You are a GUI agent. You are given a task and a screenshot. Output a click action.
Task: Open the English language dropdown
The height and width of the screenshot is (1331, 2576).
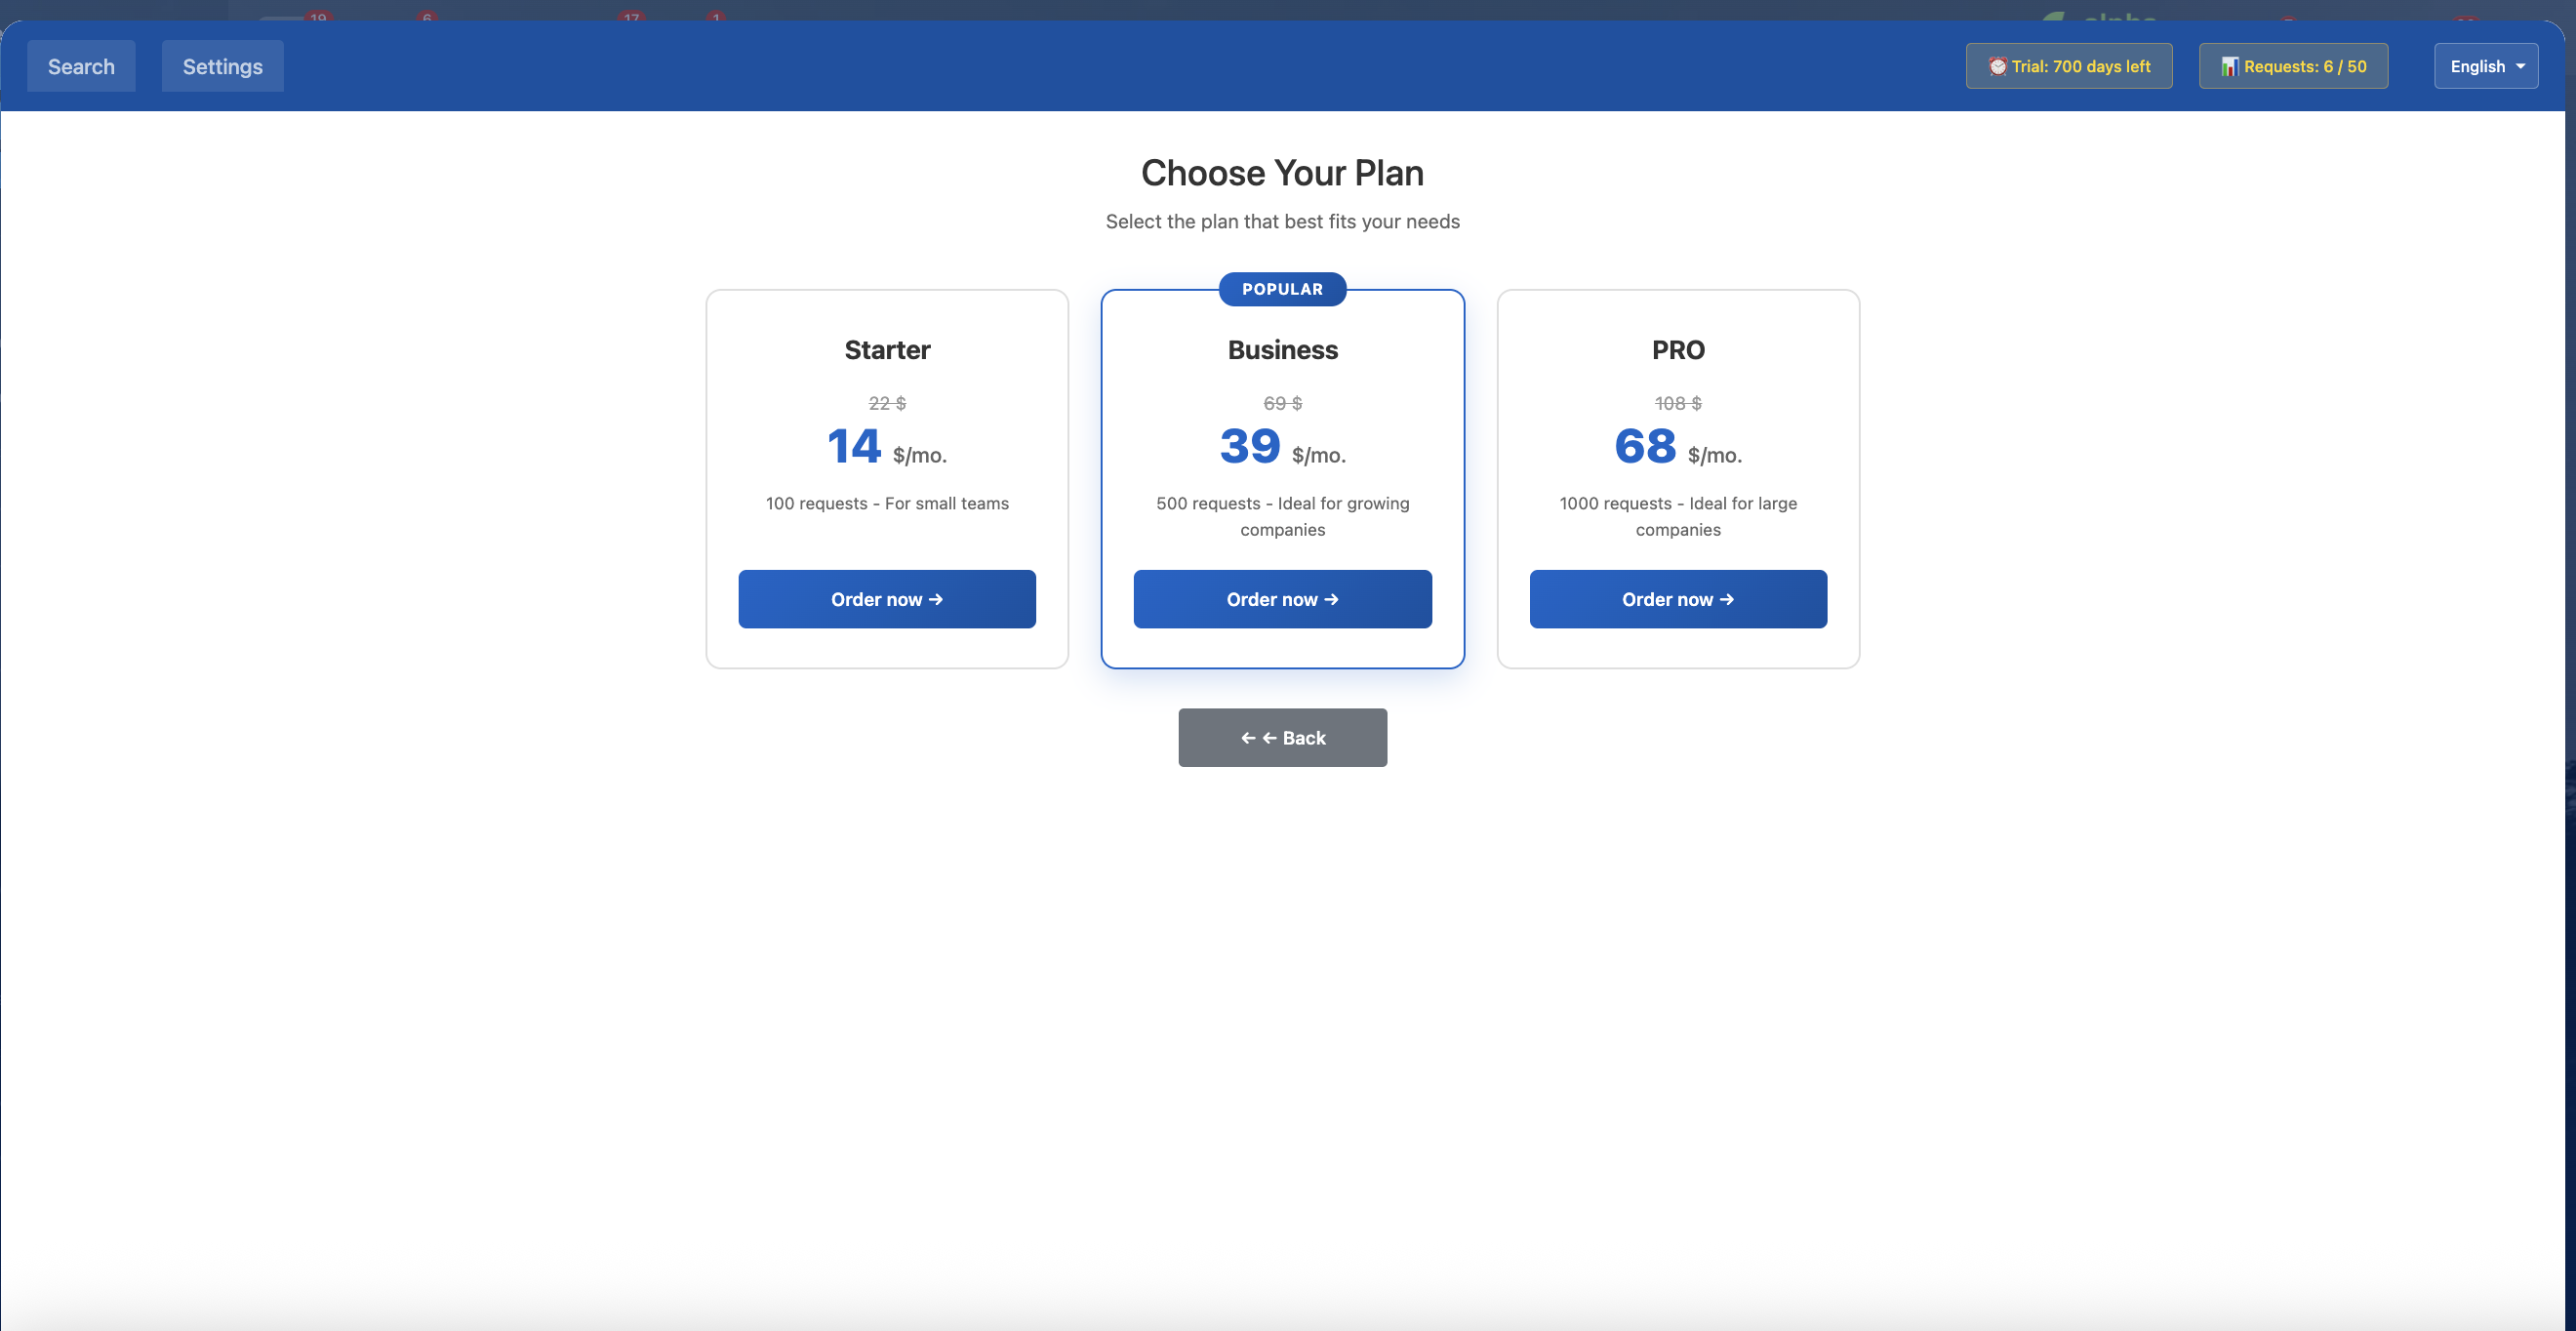(2485, 66)
